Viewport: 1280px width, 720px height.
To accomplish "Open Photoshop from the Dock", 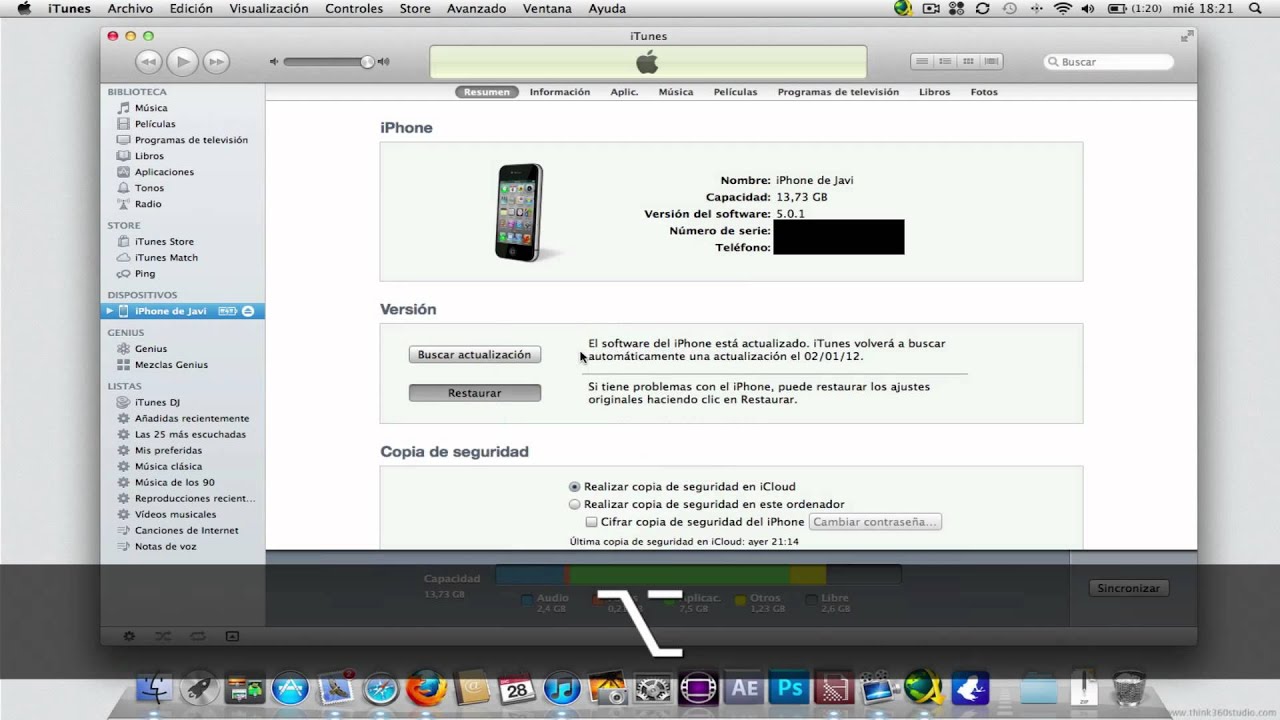I will click(x=791, y=688).
